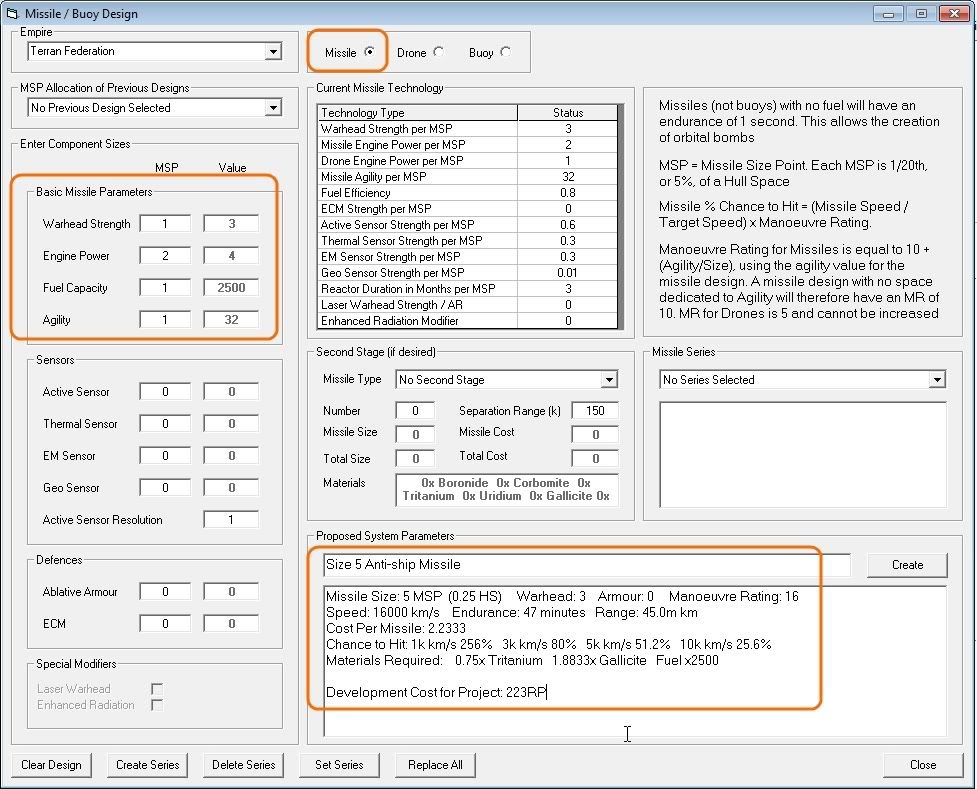Screen dimensions: 977x789
Task: Click the Geo Sensor MSP field
Action: click(x=165, y=487)
